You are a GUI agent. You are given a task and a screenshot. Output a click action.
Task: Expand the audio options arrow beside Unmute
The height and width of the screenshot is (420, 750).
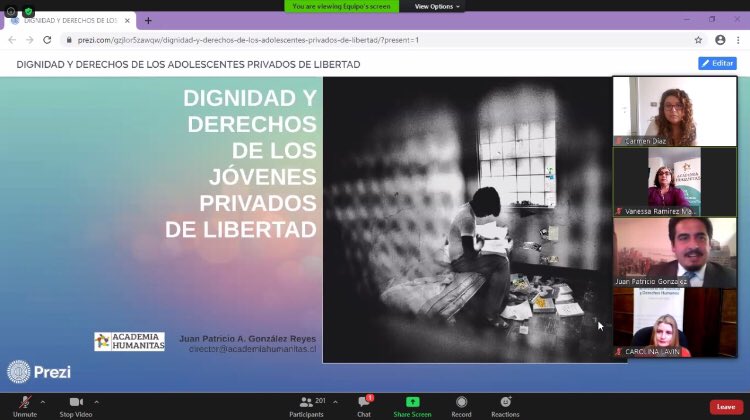click(43, 402)
